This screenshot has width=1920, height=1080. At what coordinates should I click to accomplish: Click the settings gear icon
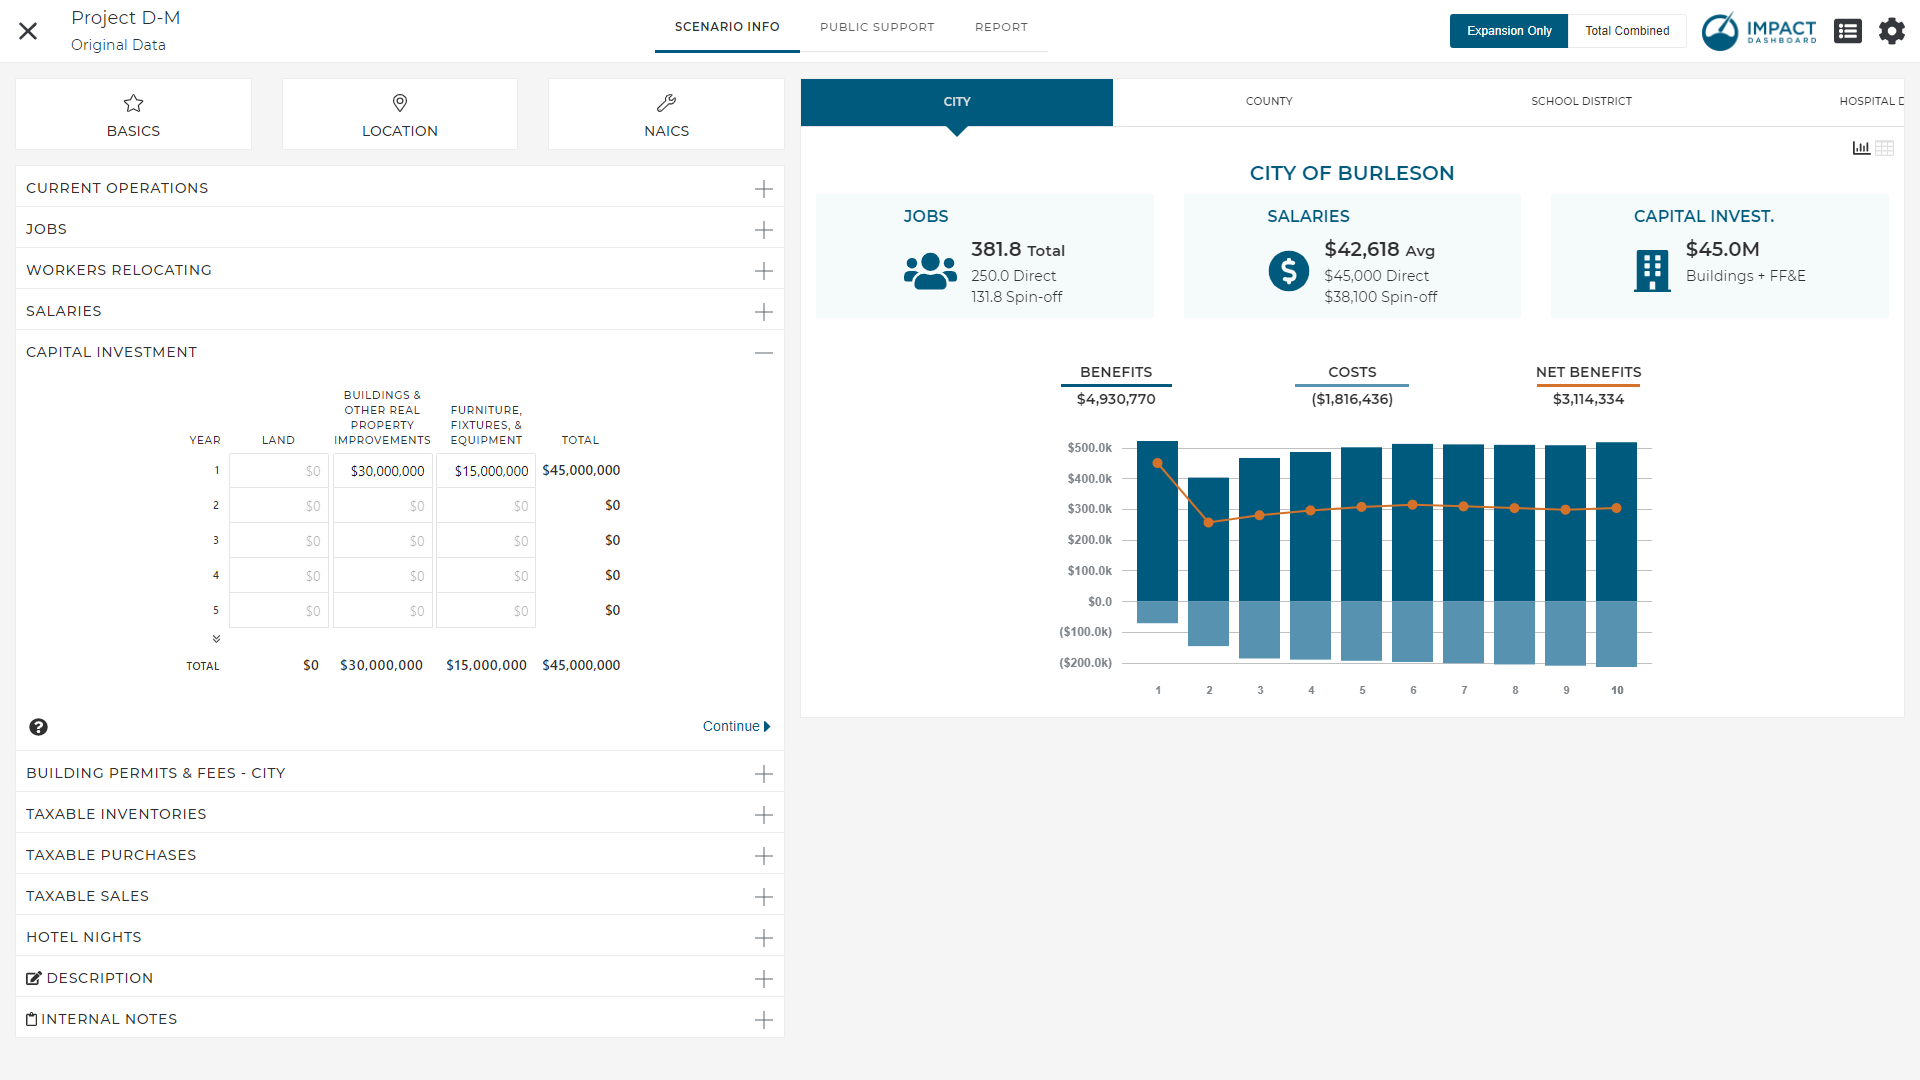click(1891, 31)
